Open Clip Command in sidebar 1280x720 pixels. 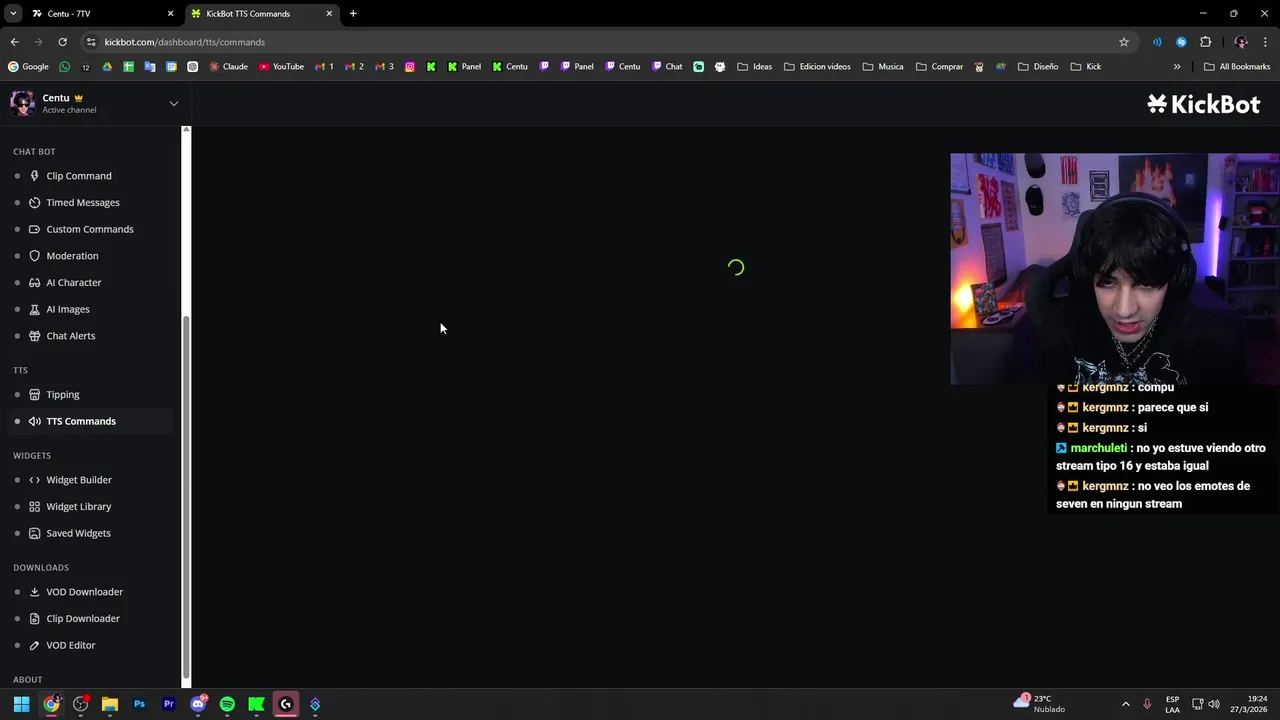coord(79,176)
